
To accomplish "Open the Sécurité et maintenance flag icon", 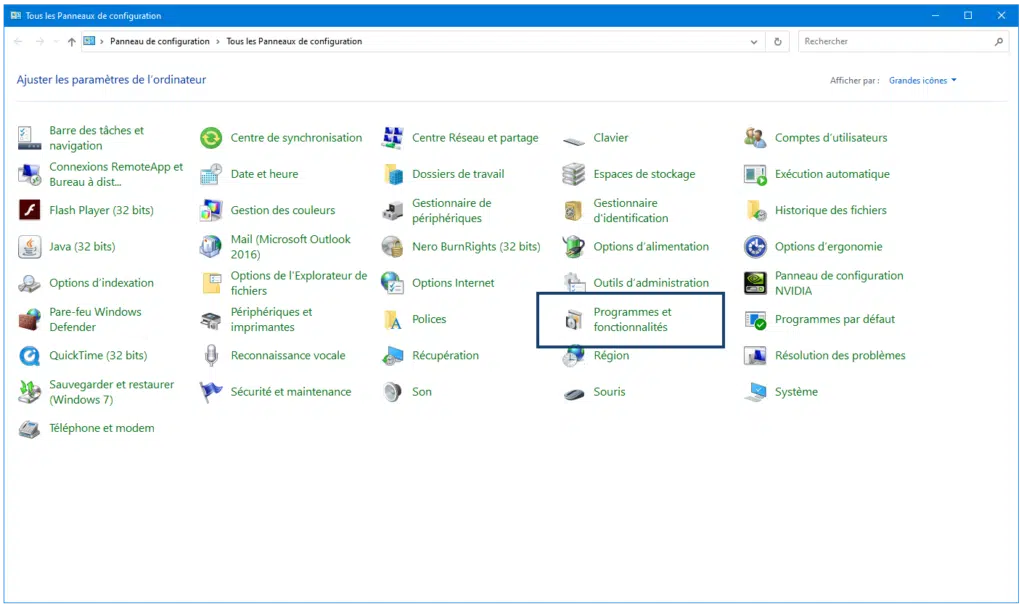I will coord(211,392).
